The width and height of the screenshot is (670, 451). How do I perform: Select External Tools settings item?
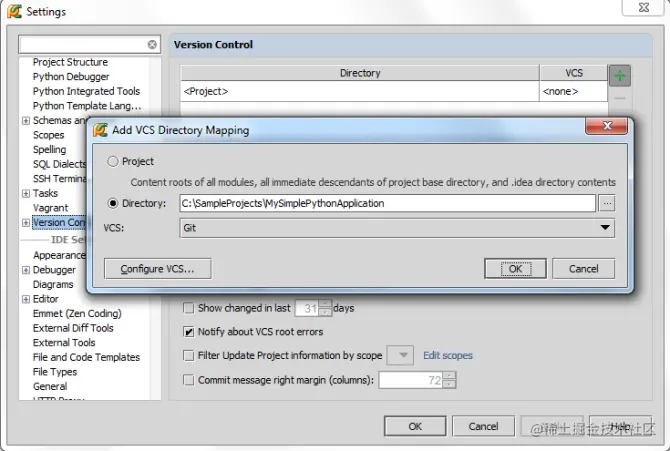64,343
